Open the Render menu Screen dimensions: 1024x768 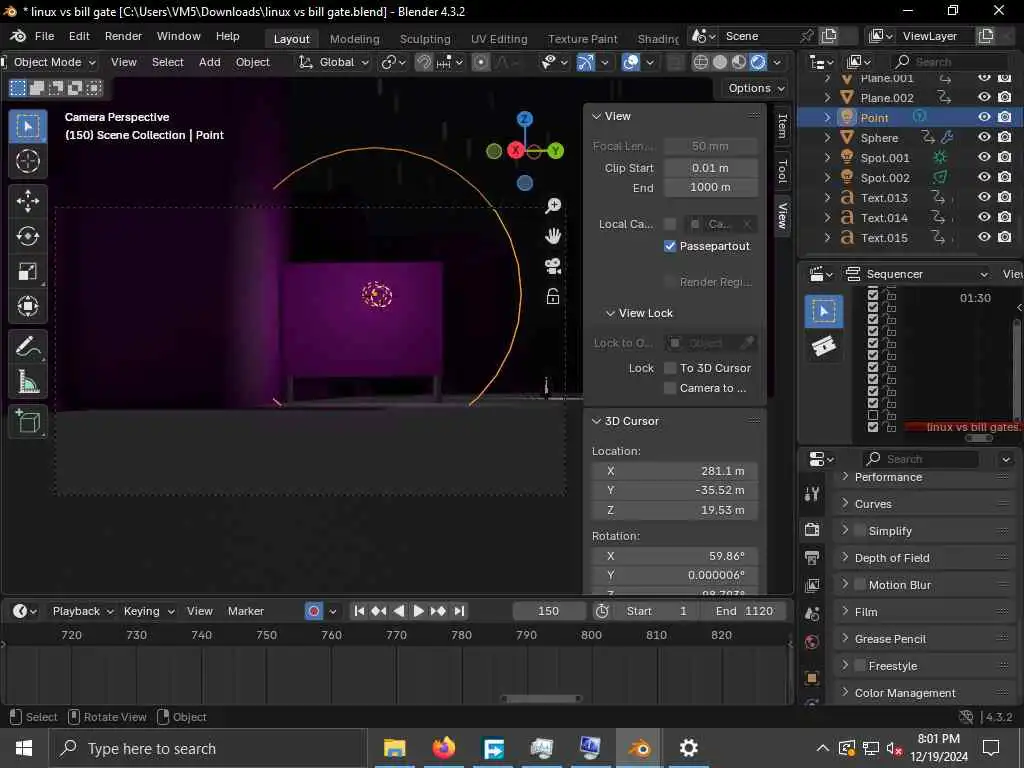click(x=123, y=36)
